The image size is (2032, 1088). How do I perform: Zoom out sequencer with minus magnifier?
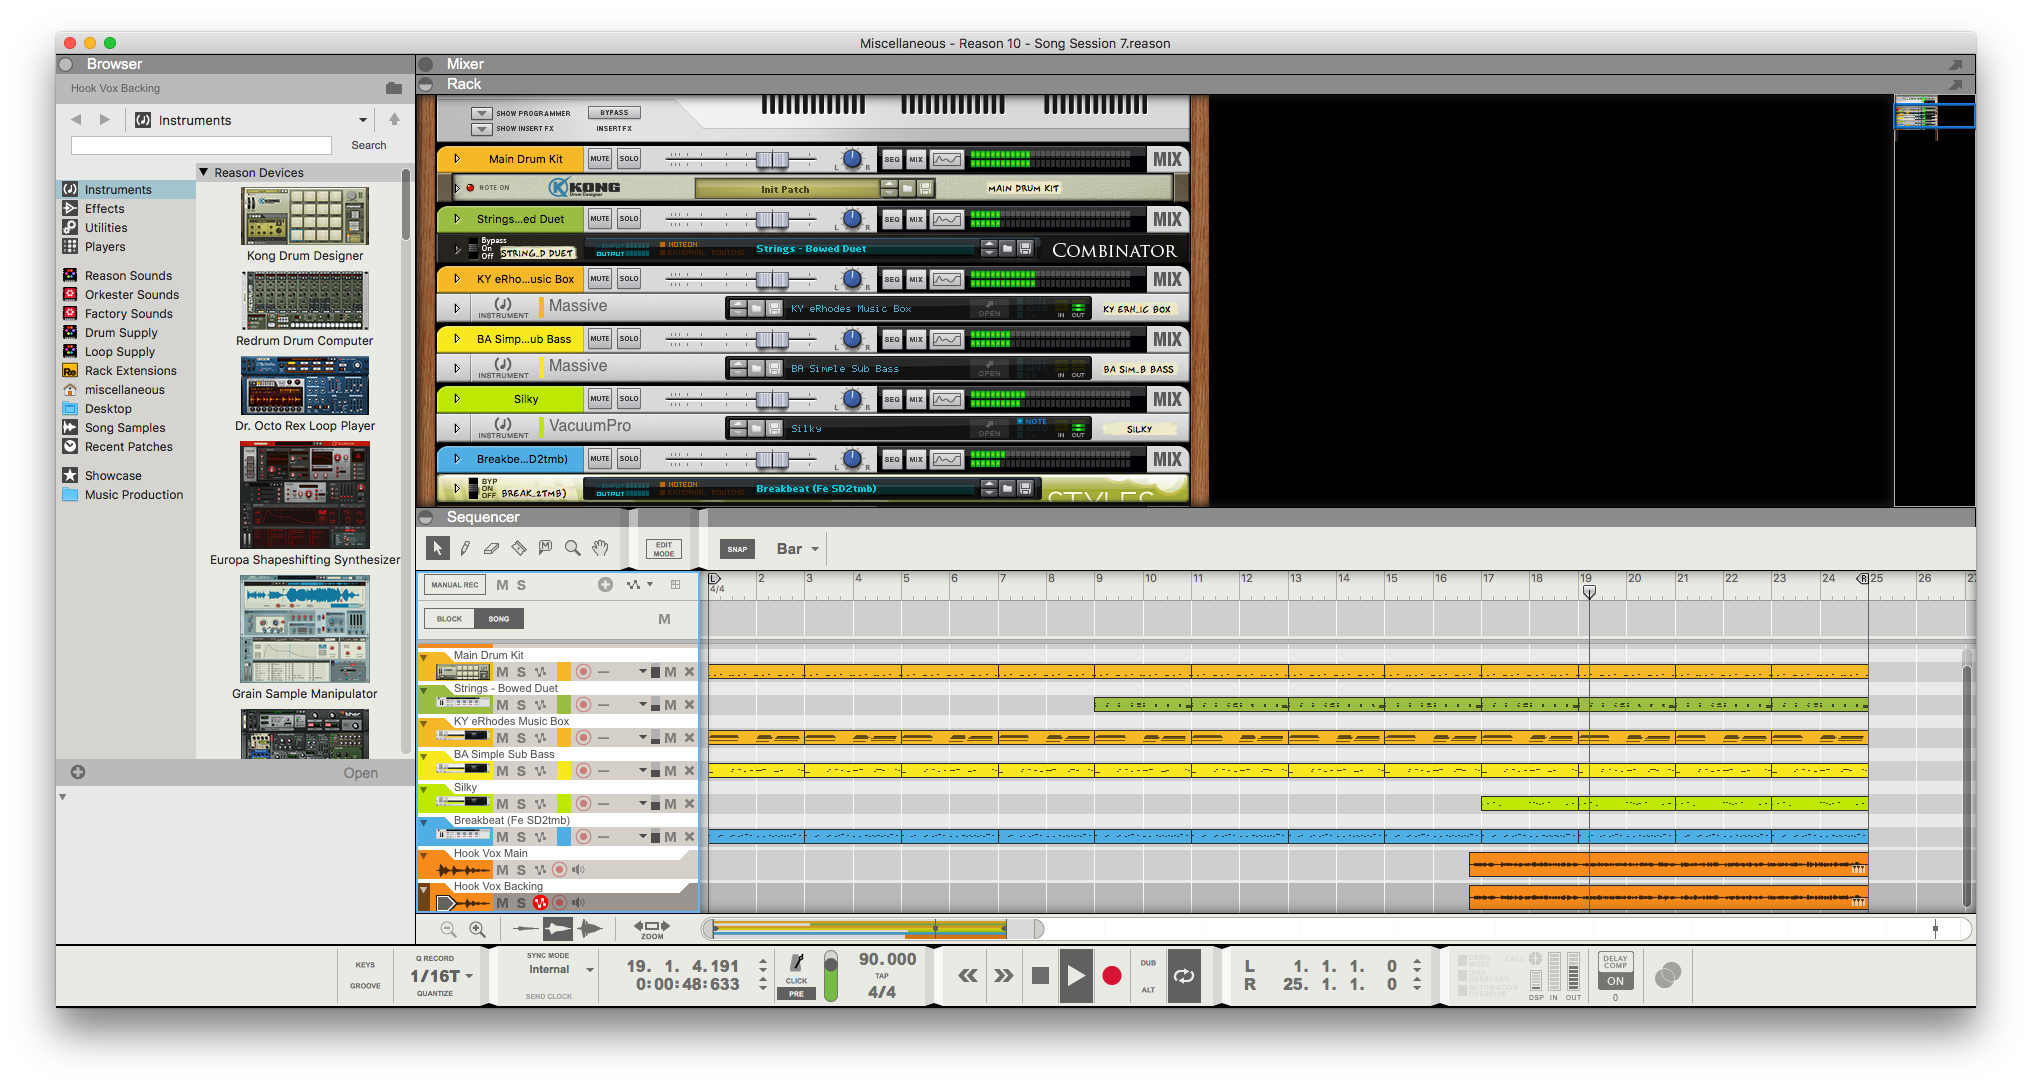(449, 929)
